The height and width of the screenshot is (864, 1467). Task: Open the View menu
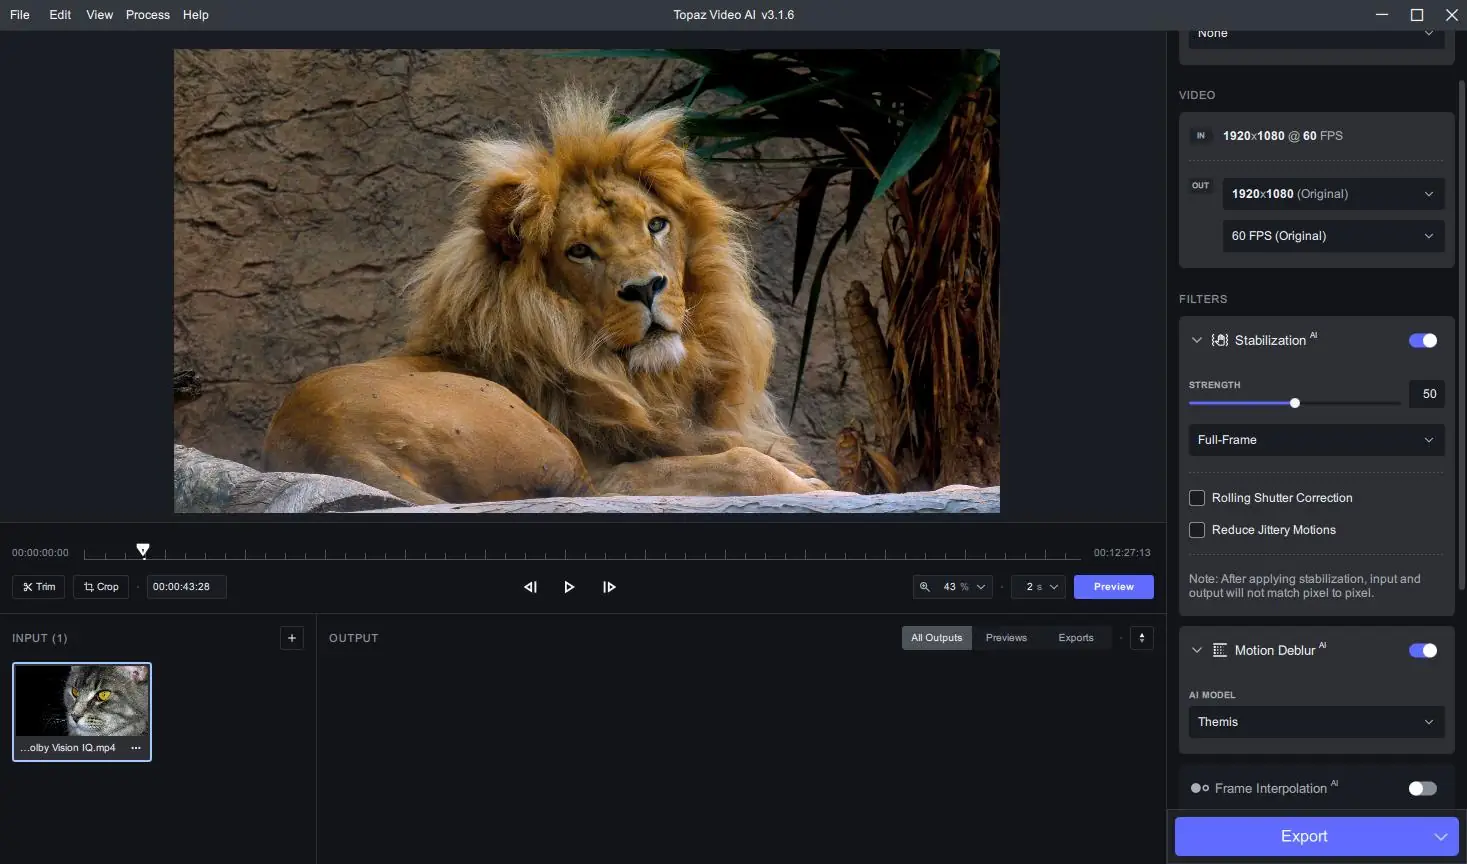click(99, 15)
